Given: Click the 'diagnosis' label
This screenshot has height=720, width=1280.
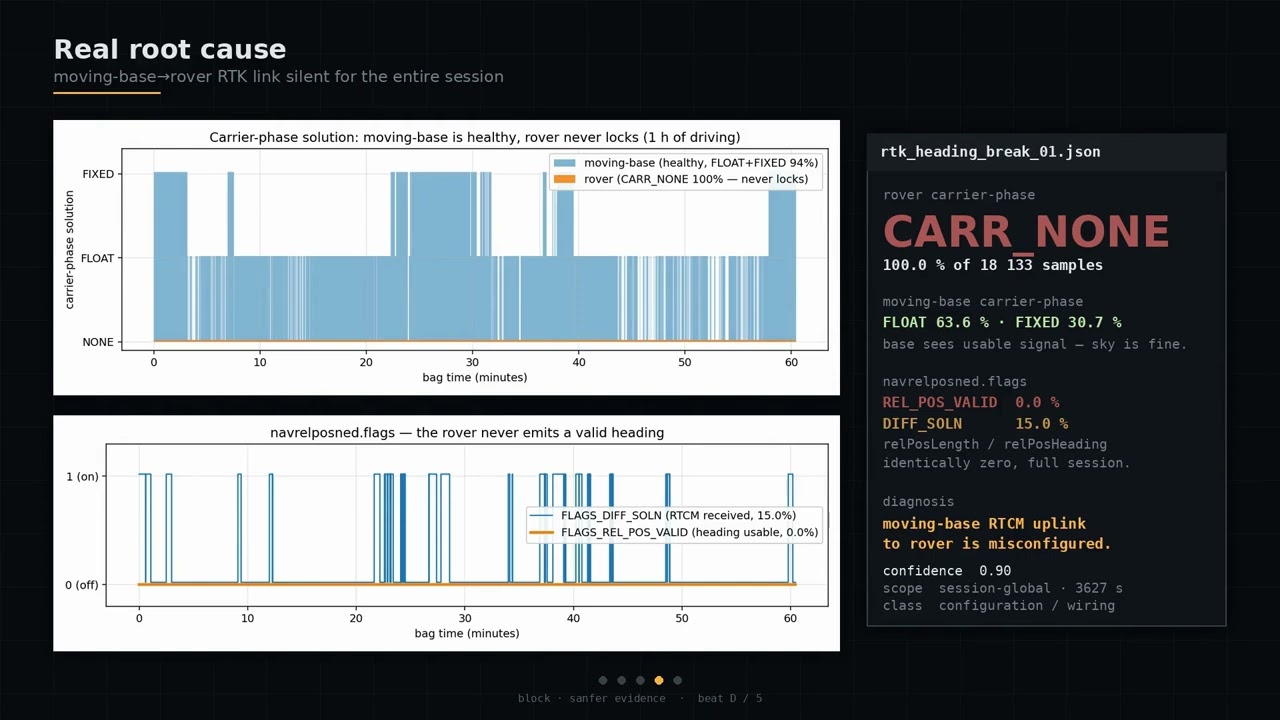Looking at the screenshot, I should (x=918, y=501).
